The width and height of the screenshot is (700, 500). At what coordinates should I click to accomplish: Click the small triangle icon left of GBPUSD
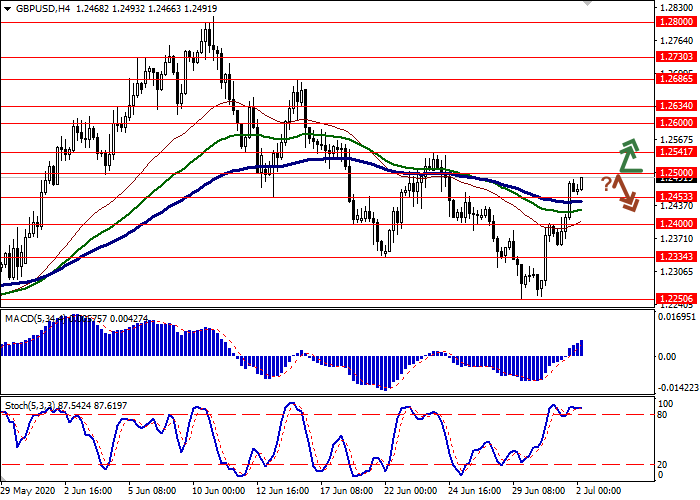(x=8, y=9)
